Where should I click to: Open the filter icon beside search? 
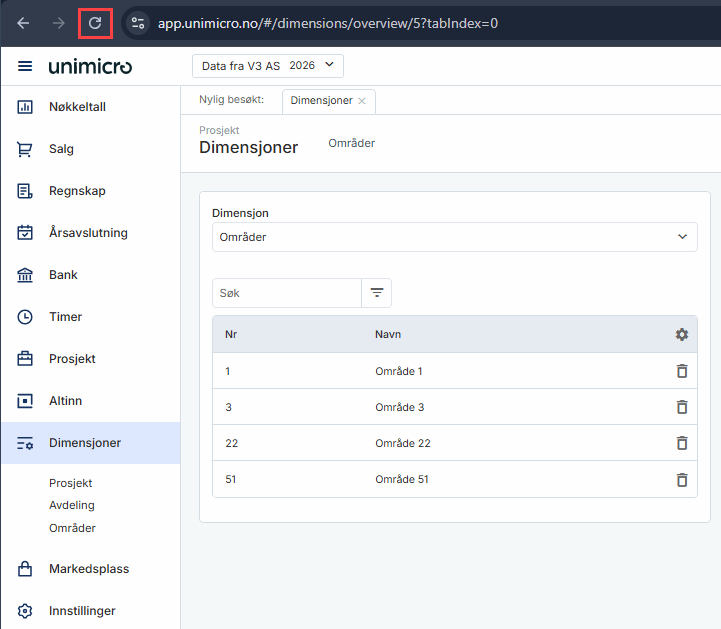377,293
